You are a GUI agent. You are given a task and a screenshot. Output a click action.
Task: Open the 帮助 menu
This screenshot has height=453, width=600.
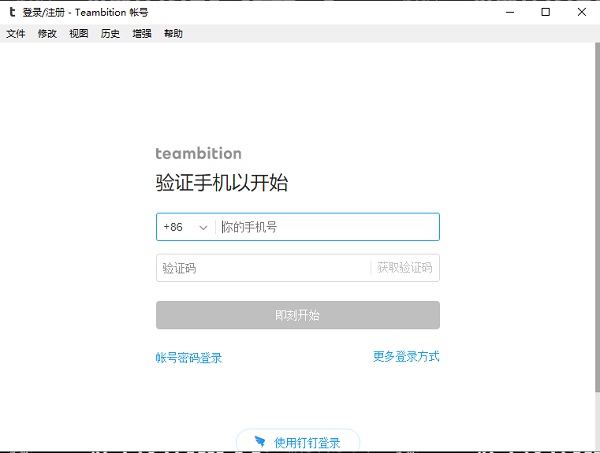(x=173, y=34)
